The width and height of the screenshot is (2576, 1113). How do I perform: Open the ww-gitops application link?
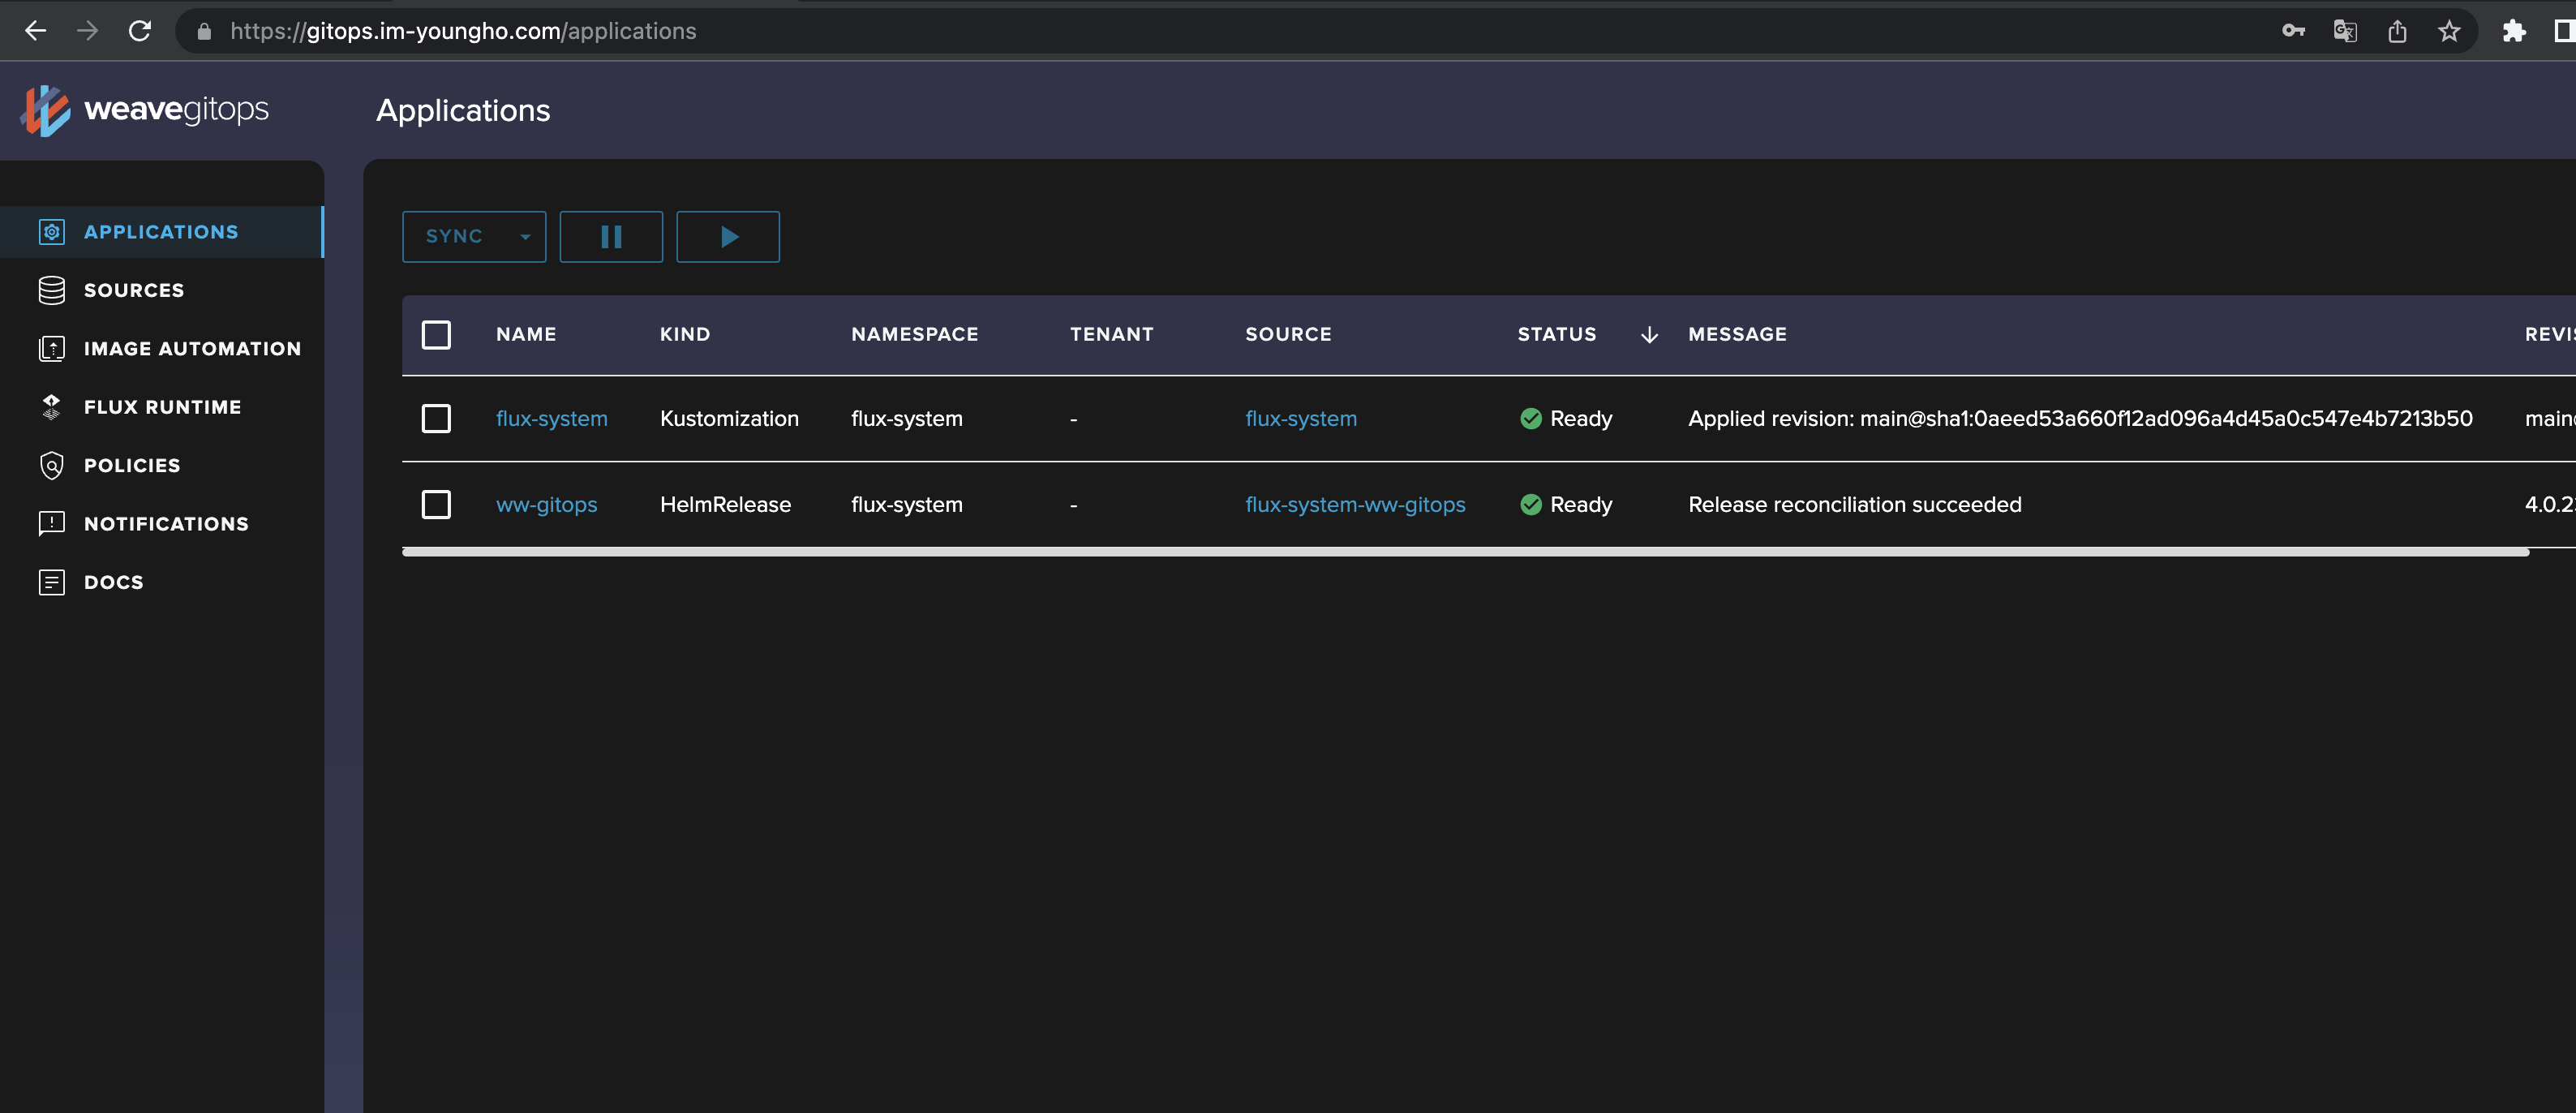[546, 505]
